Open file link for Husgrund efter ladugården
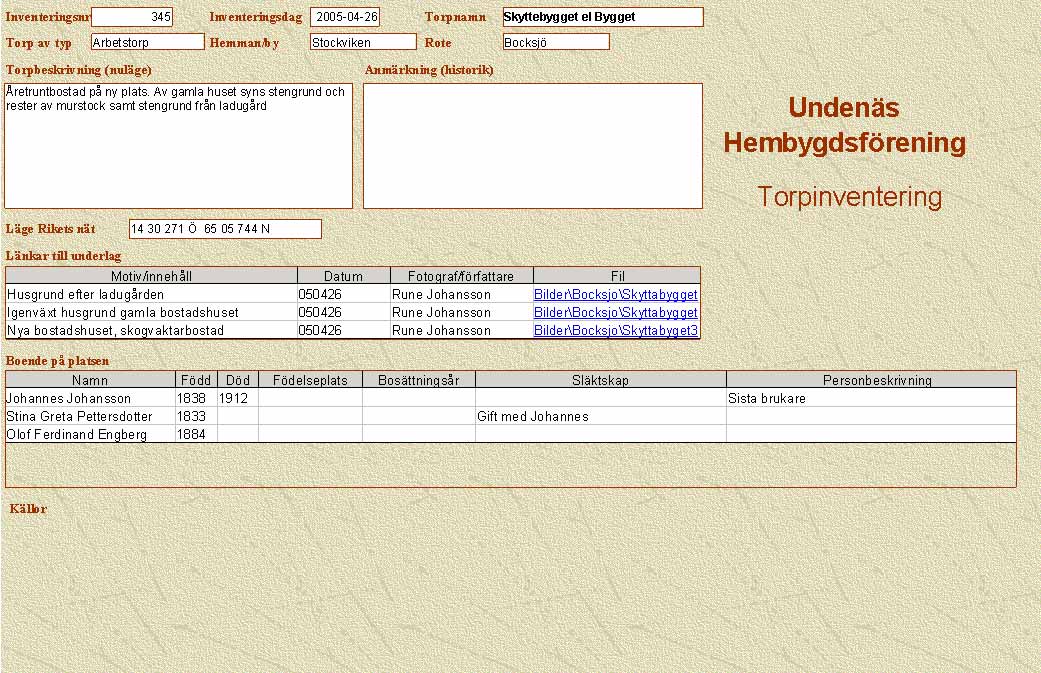The image size is (1041, 673). pyautogui.click(x=615, y=295)
